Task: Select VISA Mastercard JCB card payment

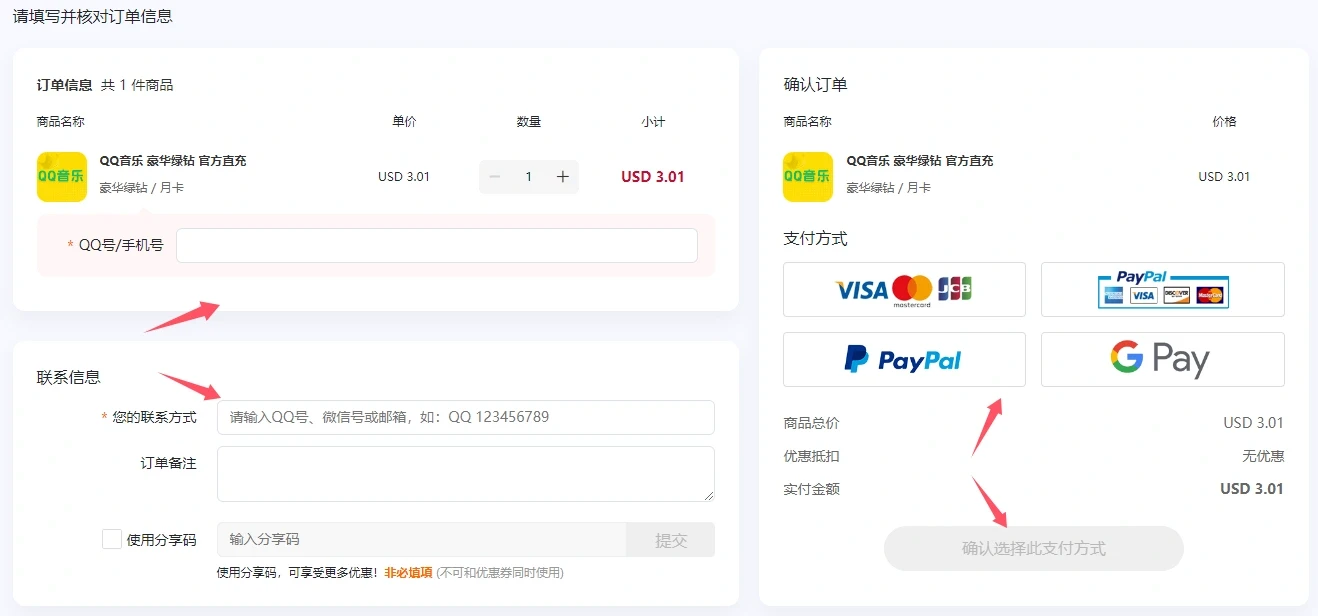Action: coord(904,290)
